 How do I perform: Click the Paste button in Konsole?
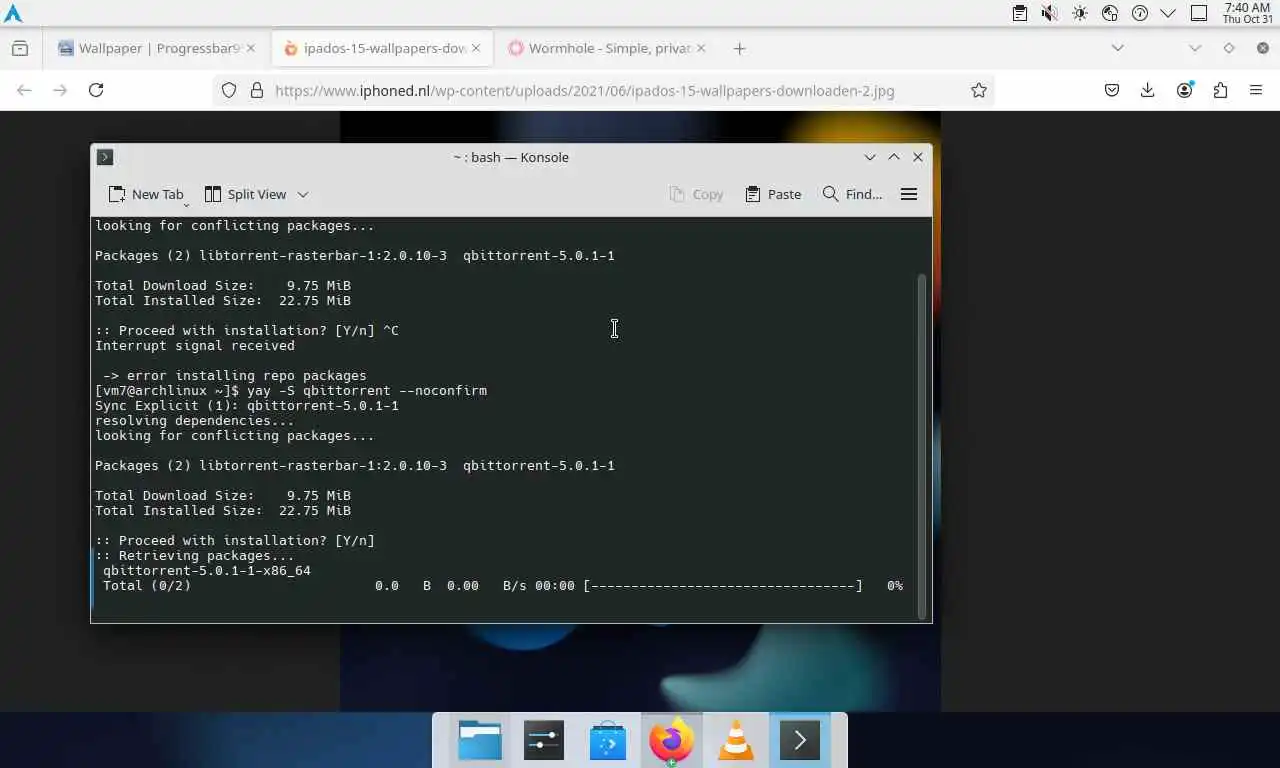[773, 194]
